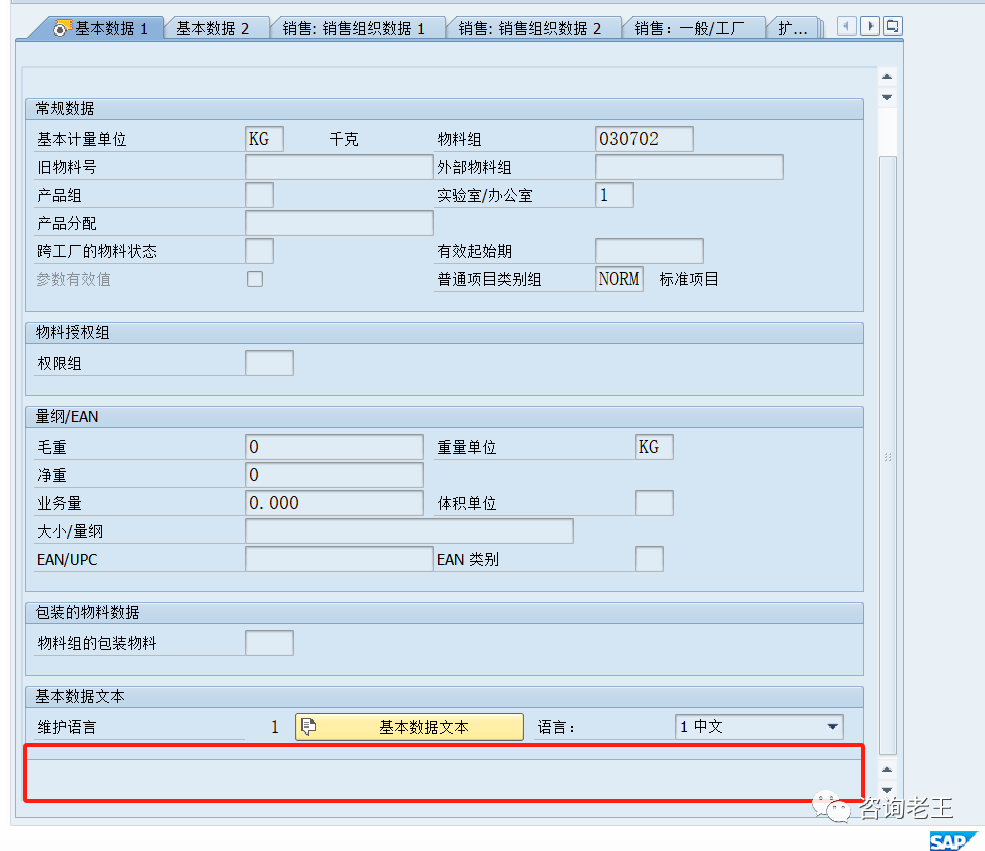Click the 千克 unit description text
The image size is (985, 851).
(x=344, y=139)
